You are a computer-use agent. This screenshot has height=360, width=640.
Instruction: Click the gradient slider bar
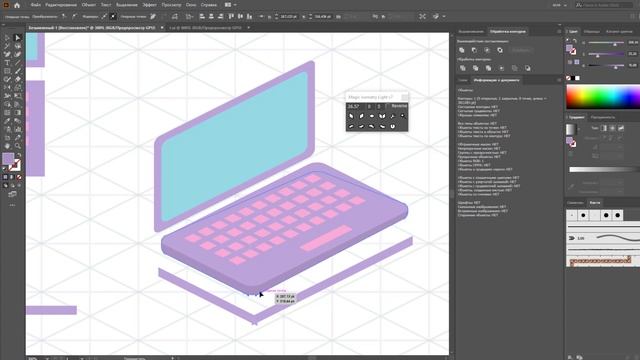click(x=604, y=169)
